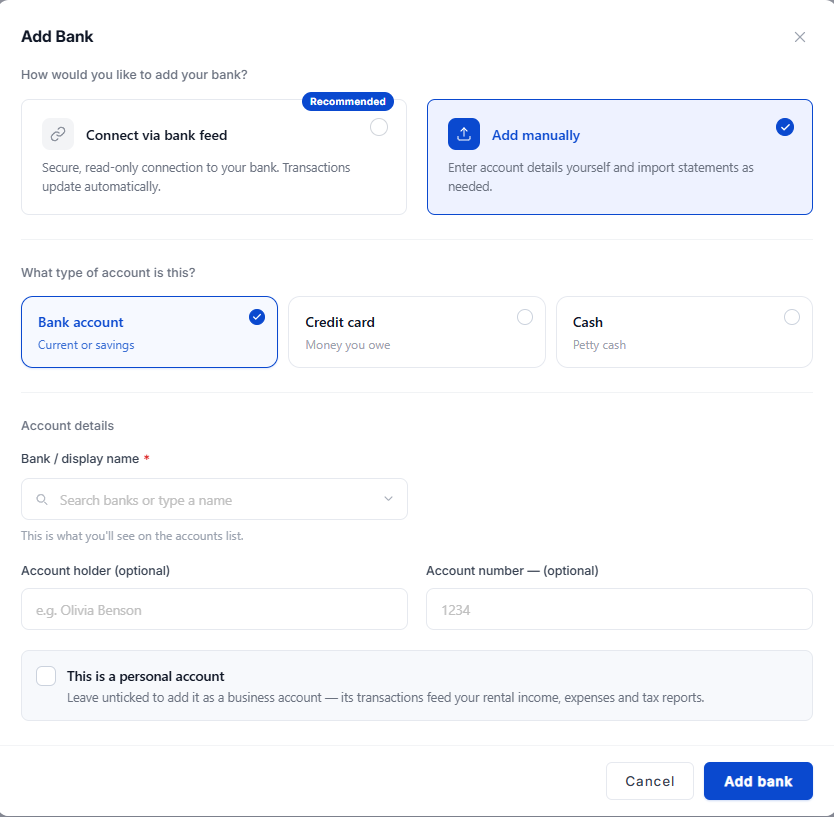Click the link chain icon for bank feed

[x=58, y=134]
